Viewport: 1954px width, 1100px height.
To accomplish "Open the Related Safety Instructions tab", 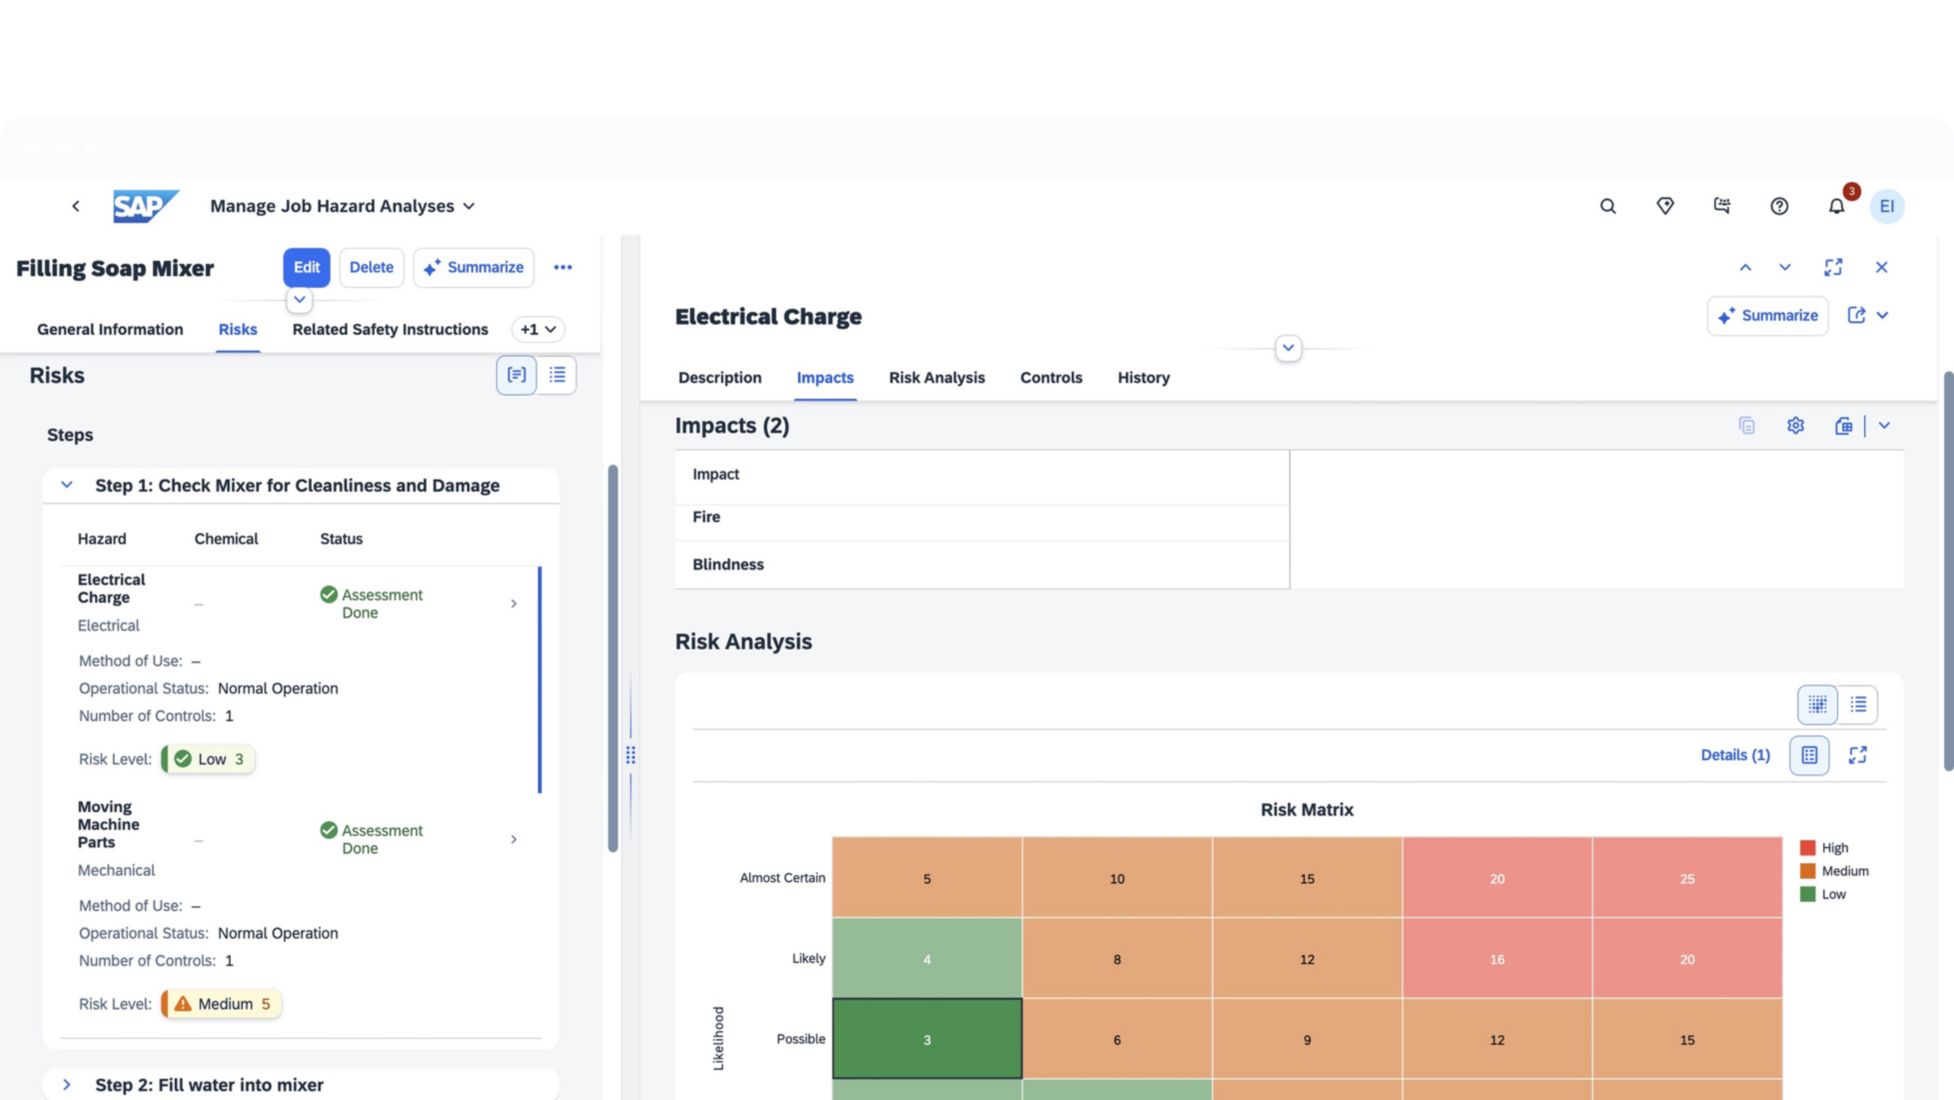I will 390,329.
